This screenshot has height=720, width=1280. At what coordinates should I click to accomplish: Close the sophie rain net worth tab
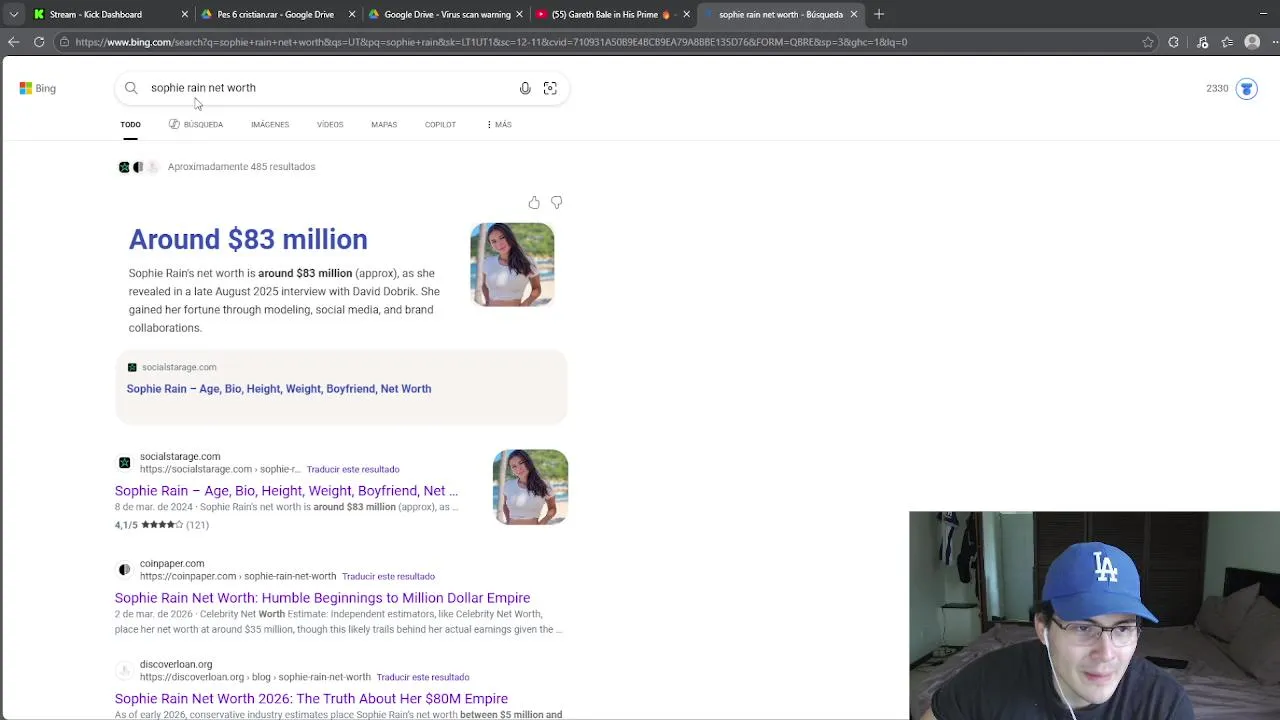tap(854, 14)
